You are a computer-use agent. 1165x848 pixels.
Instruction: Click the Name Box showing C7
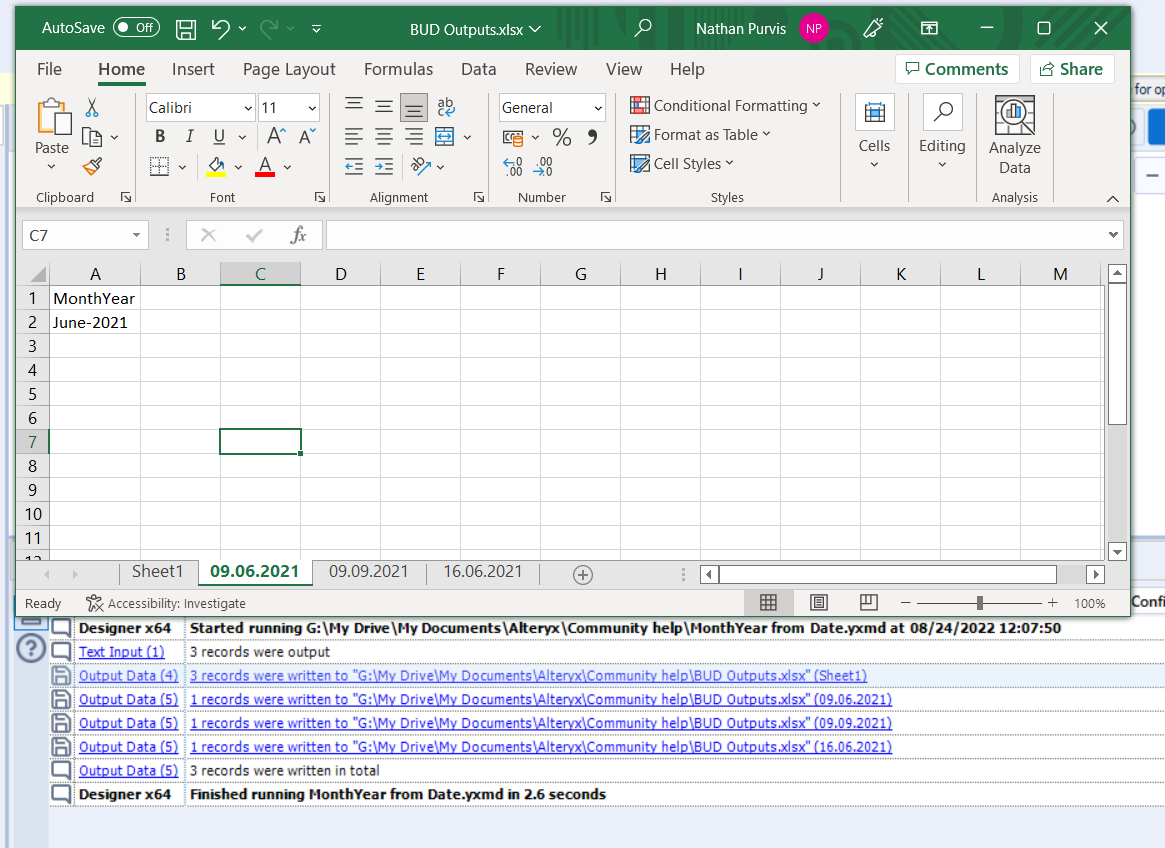[77, 234]
